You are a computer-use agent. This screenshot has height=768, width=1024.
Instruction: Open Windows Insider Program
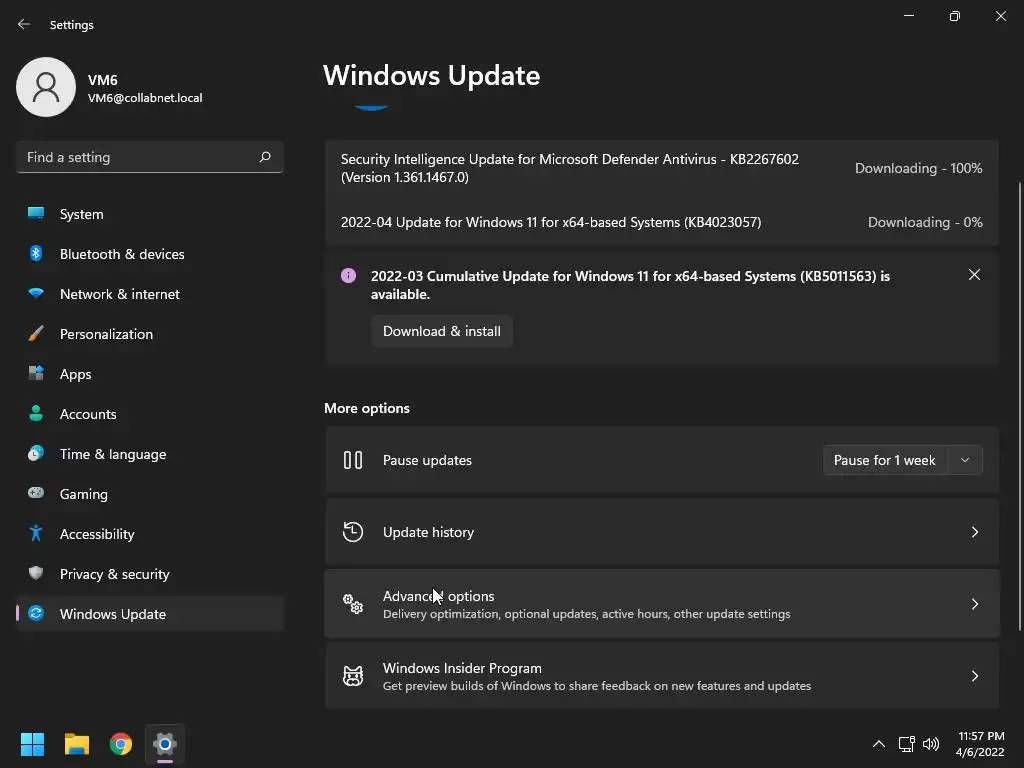tap(662, 676)
